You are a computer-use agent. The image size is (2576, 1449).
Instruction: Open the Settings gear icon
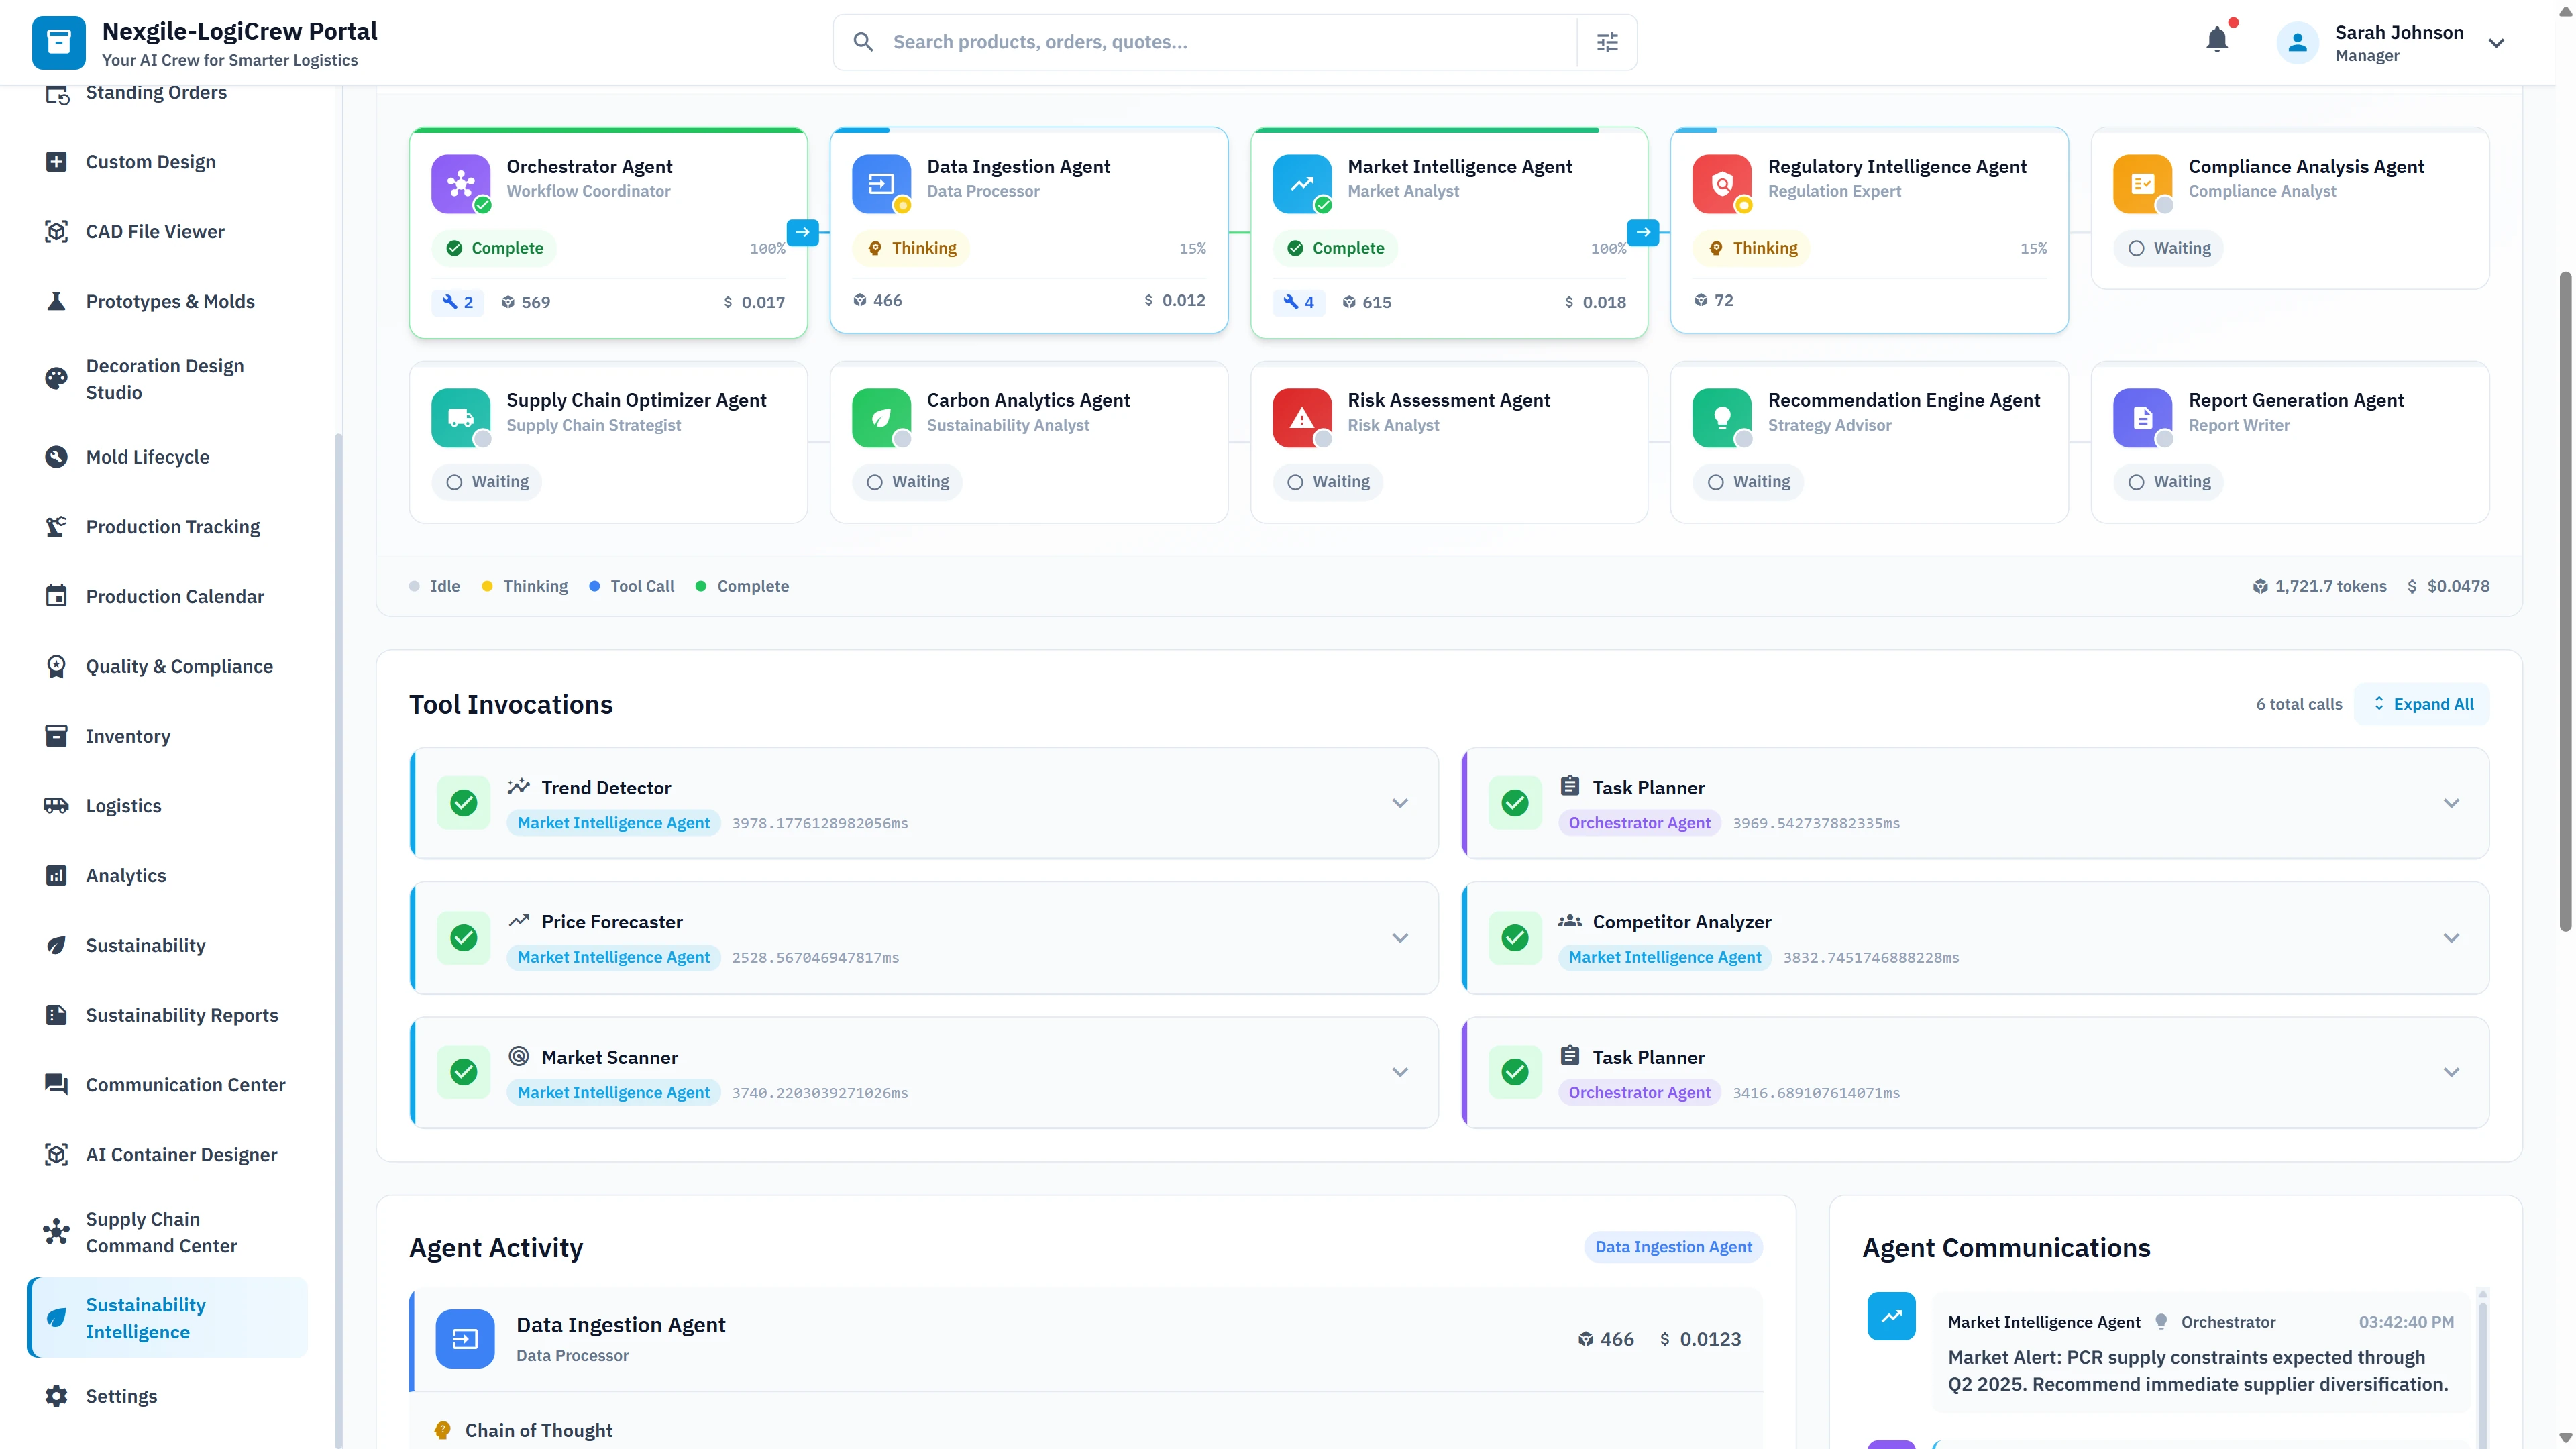pyautogui.click(x=57, y=1395)
